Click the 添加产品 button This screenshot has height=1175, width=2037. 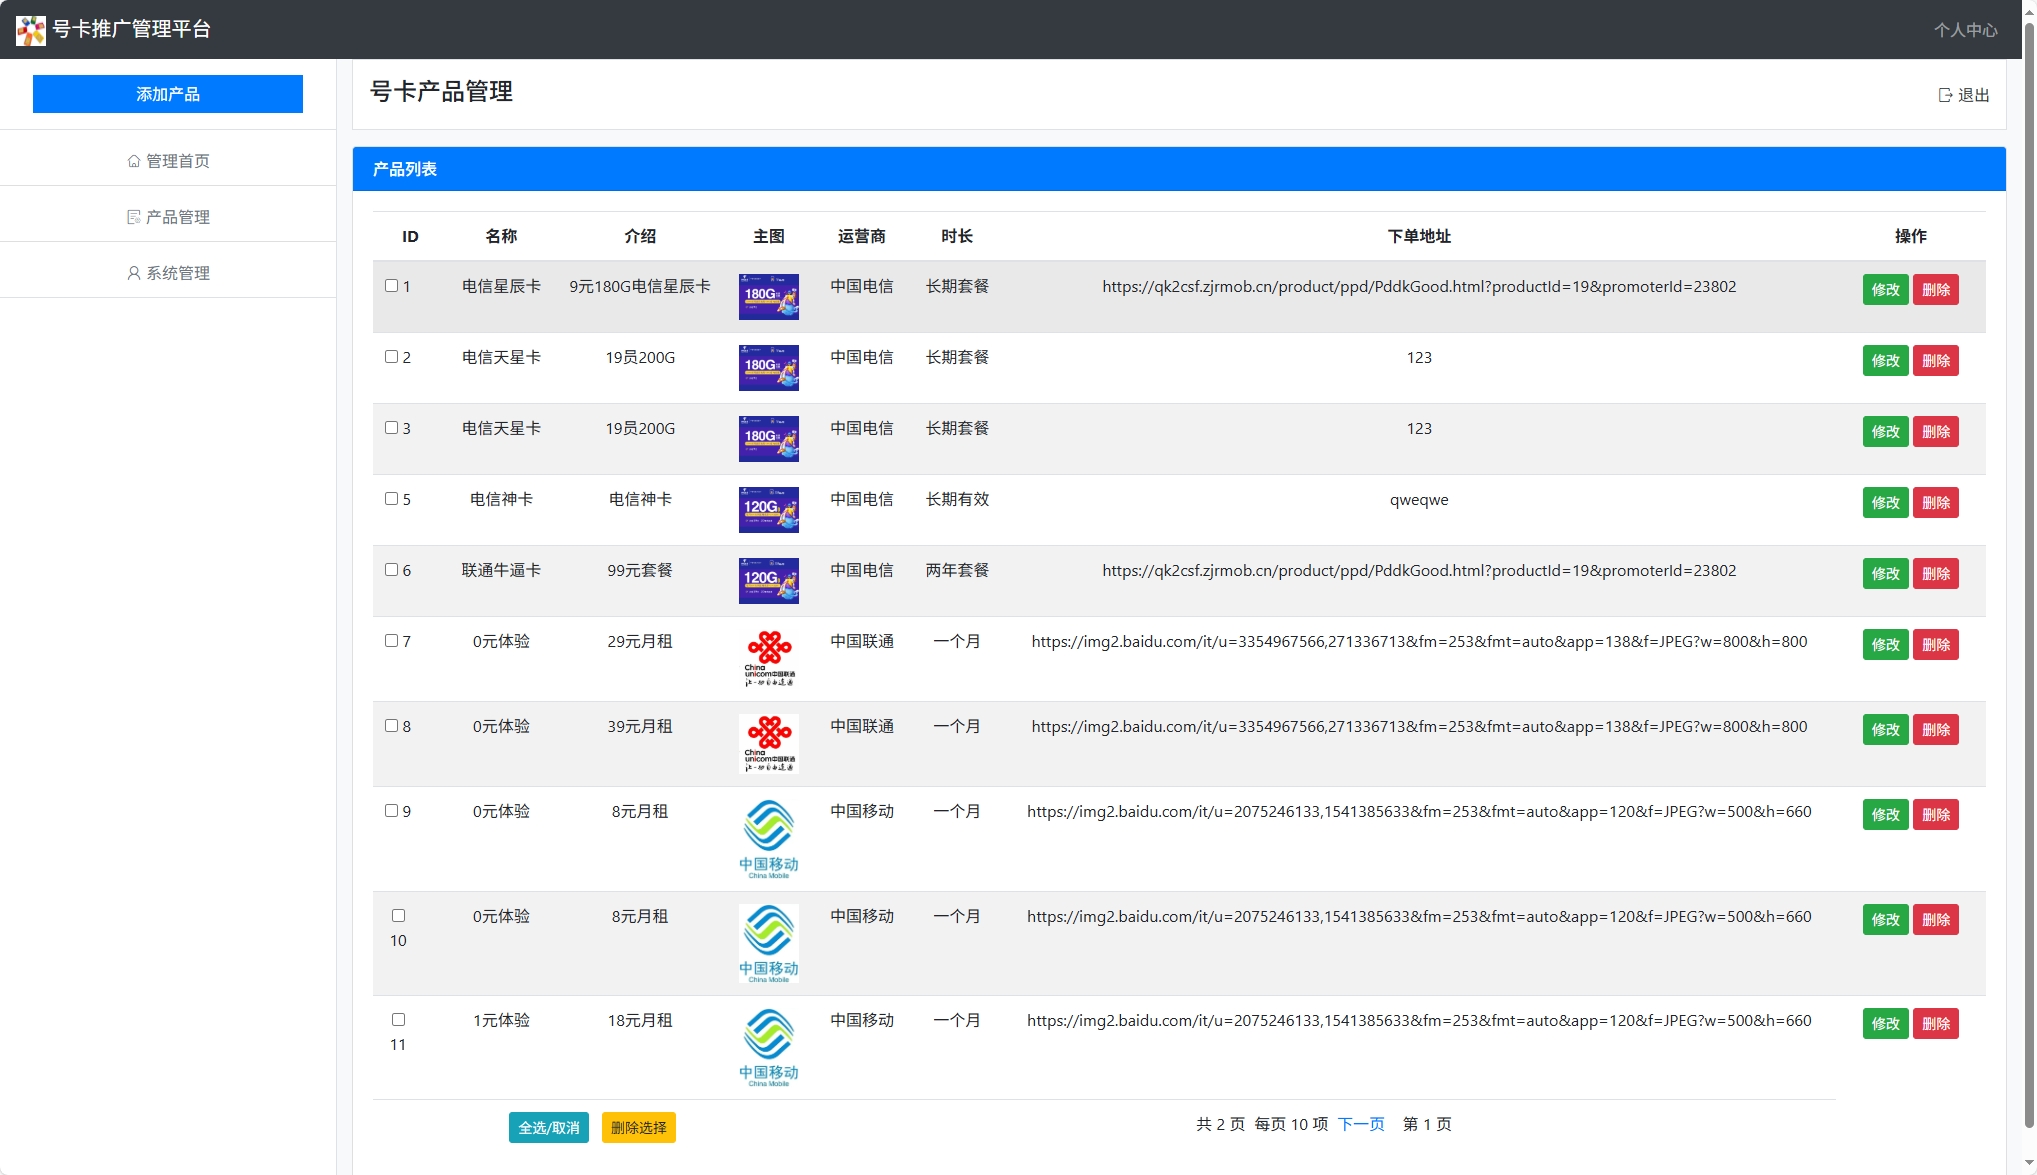(x=168, y=94)
